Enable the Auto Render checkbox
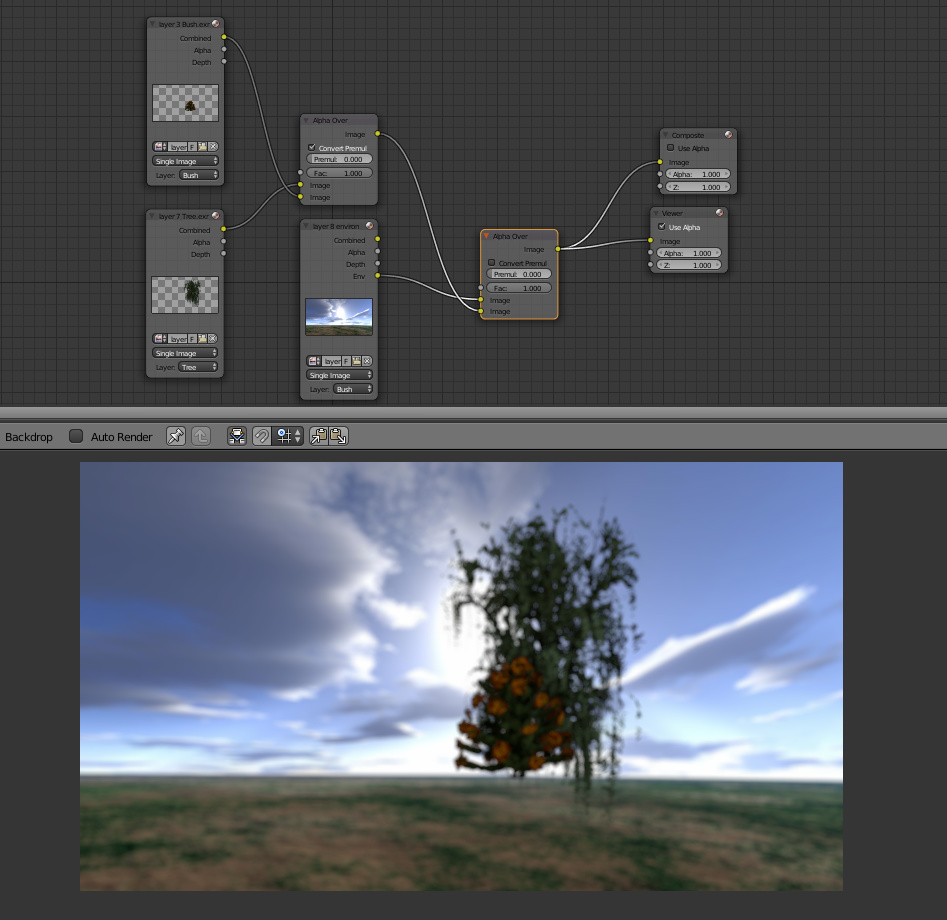The height and width of the screenshot is (920, 947). coord(76,436)
